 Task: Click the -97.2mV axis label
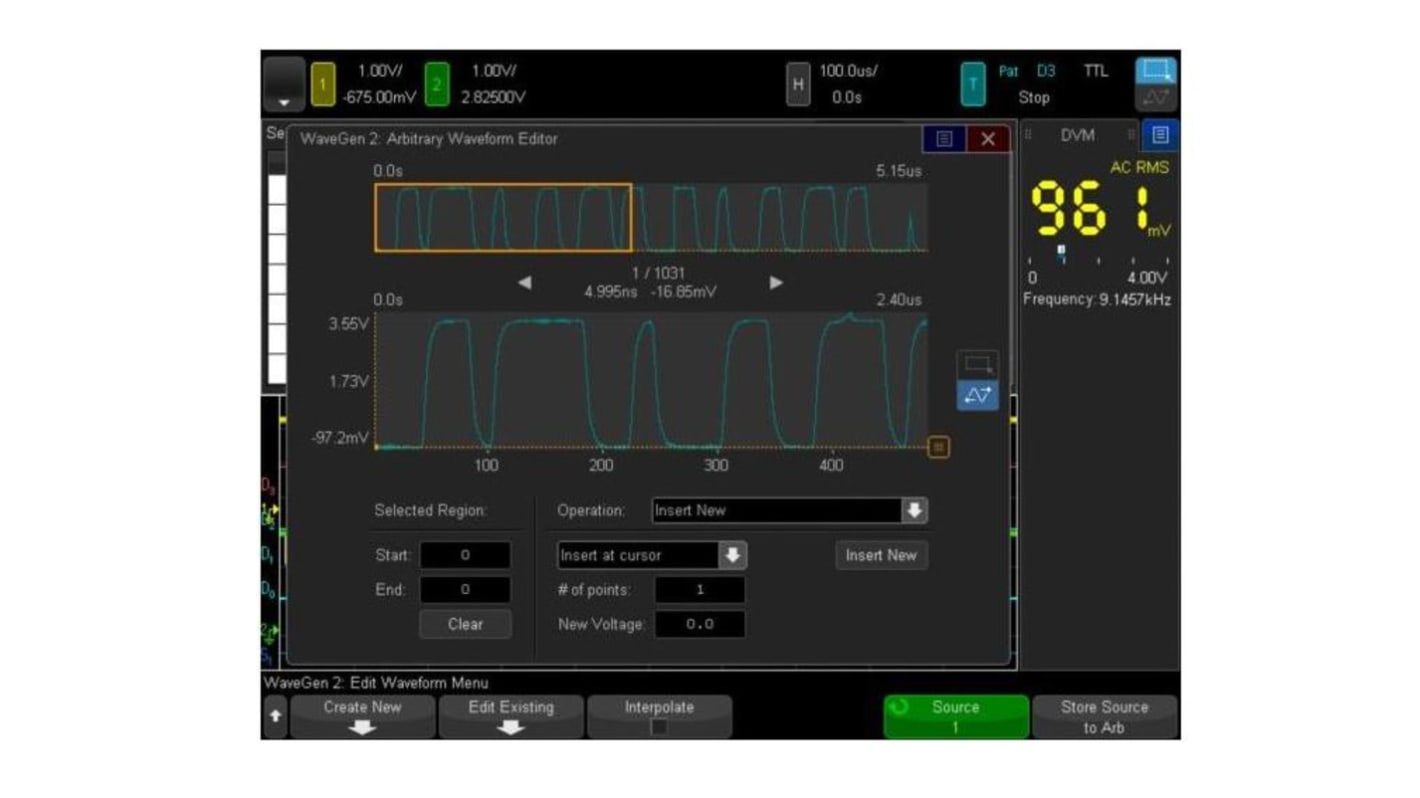[x=340, y=438]
